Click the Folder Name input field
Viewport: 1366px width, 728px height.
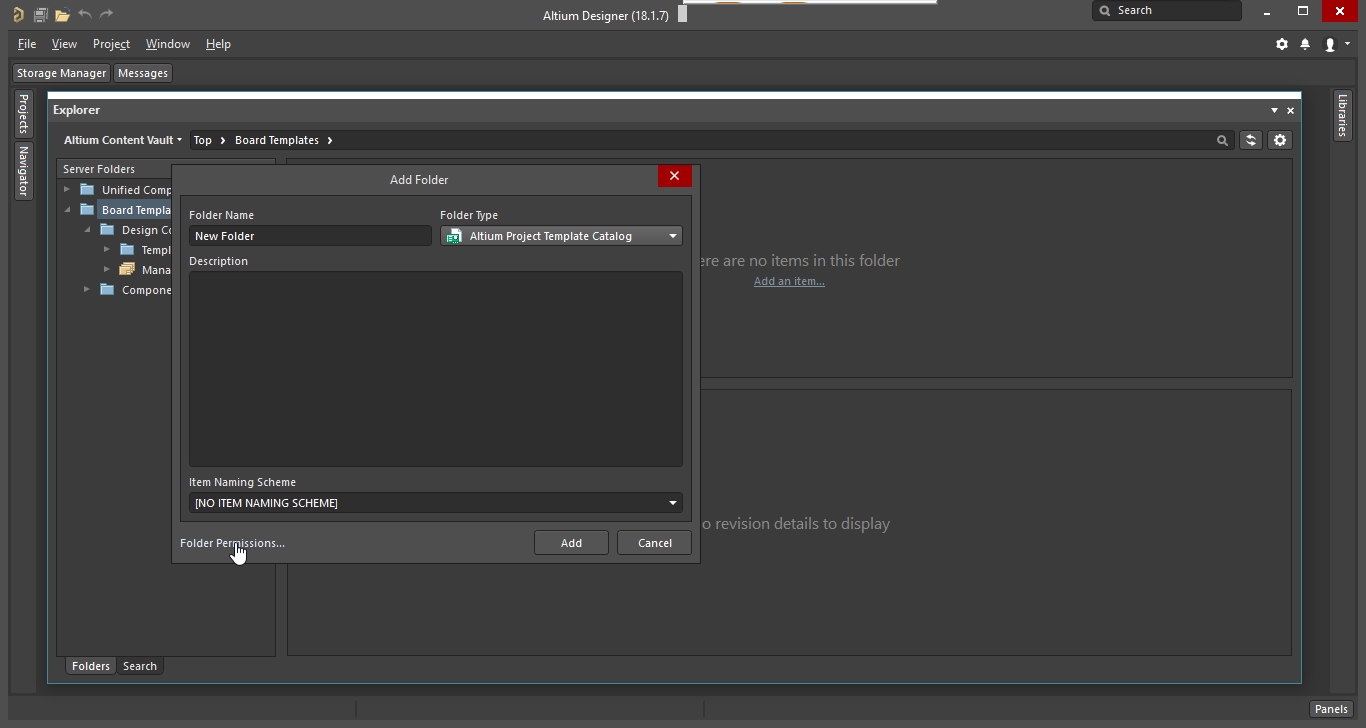(310, 236)
